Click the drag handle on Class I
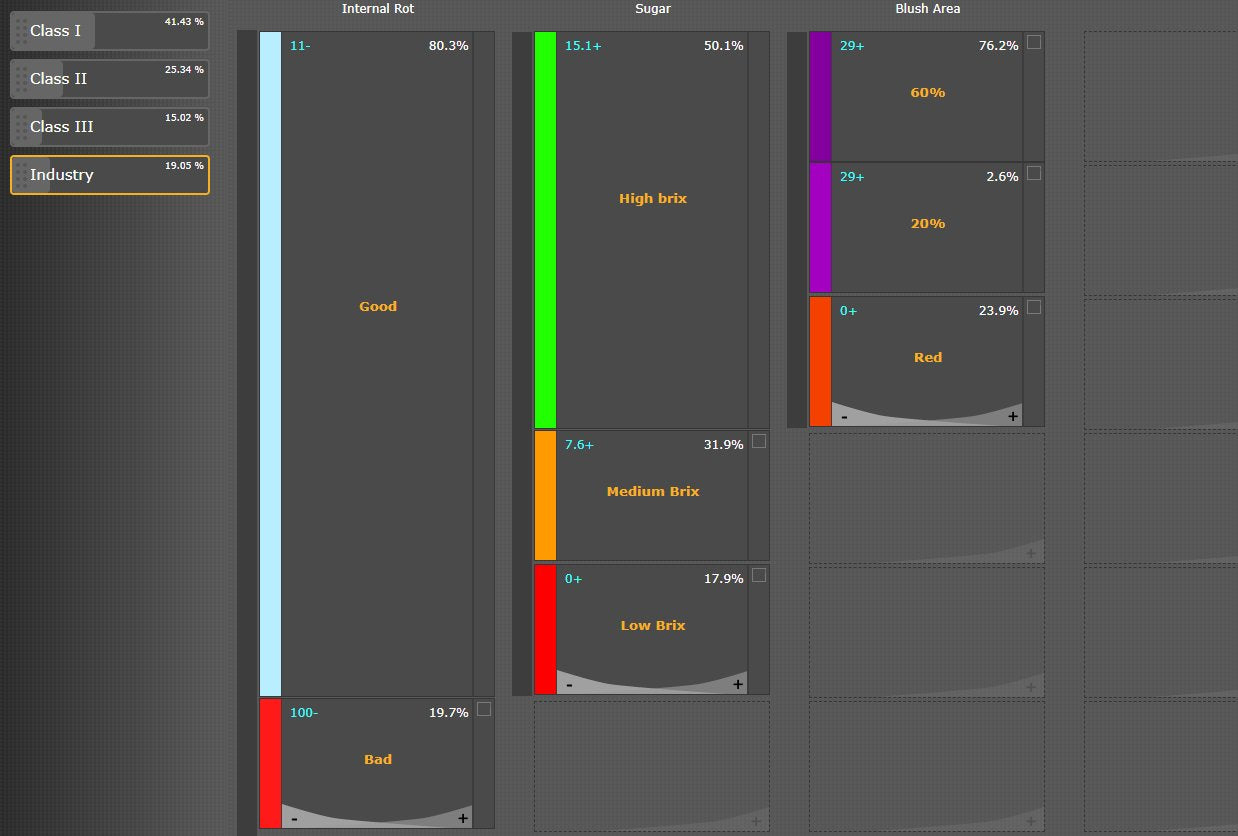The image size is (1238, 836). pos(21,31)
